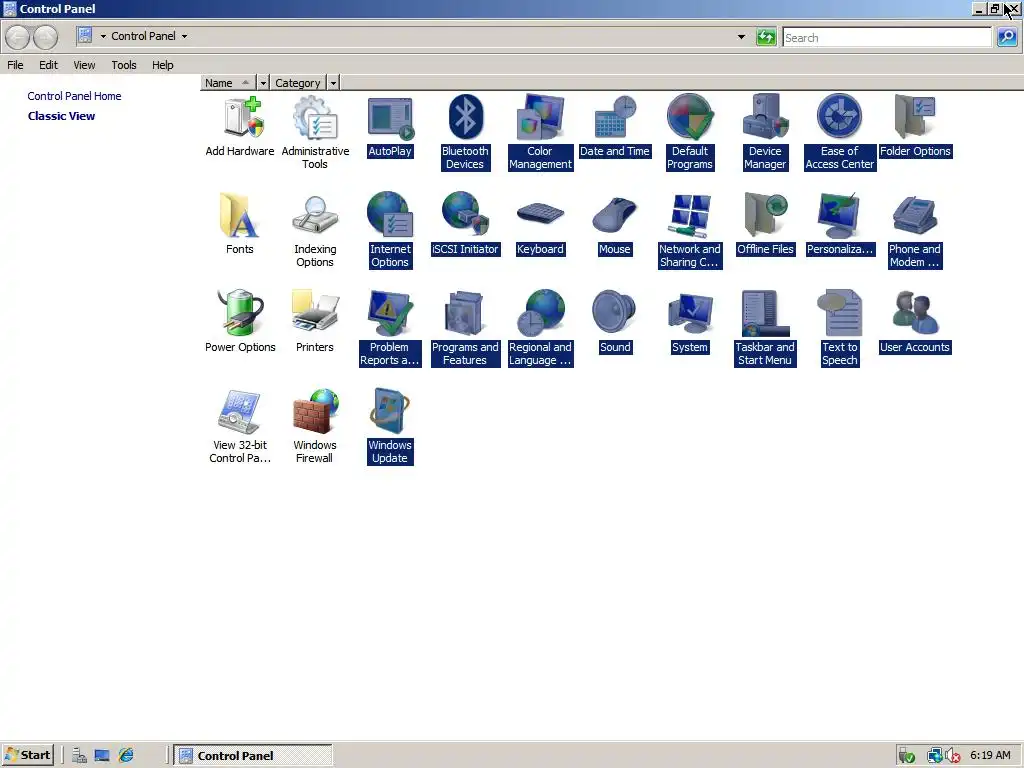This screenshot has height=768, width=1024.
Task: Open dropdown arrow before Control Panel breadcrumb
Action: [x=103, y=37]
